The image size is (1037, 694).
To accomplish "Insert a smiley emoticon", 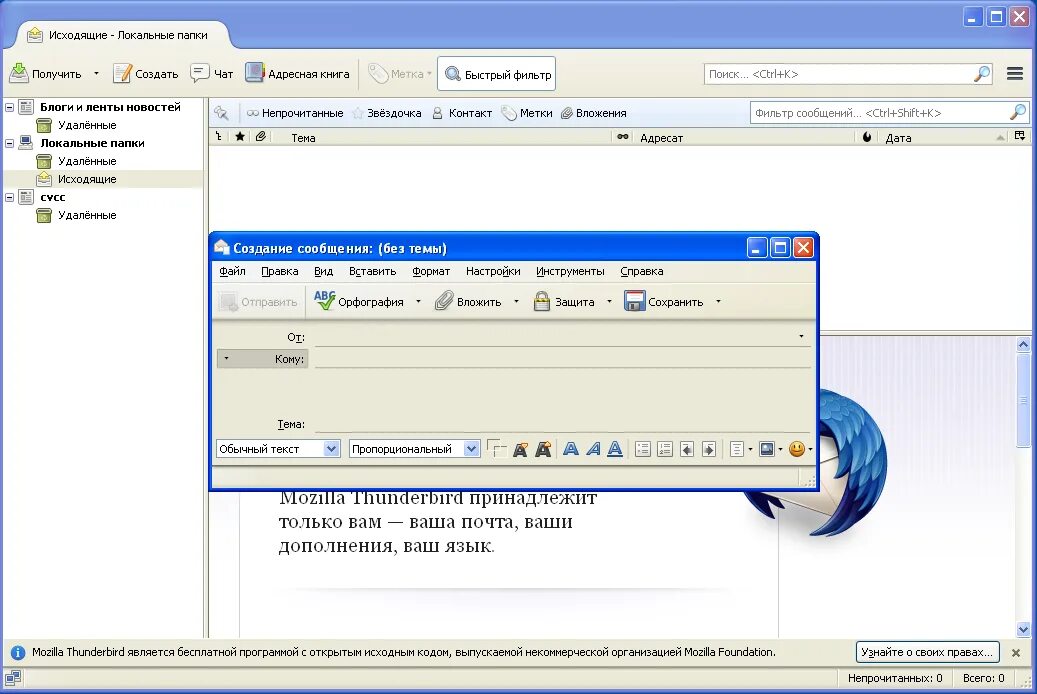I will (797, 449).
